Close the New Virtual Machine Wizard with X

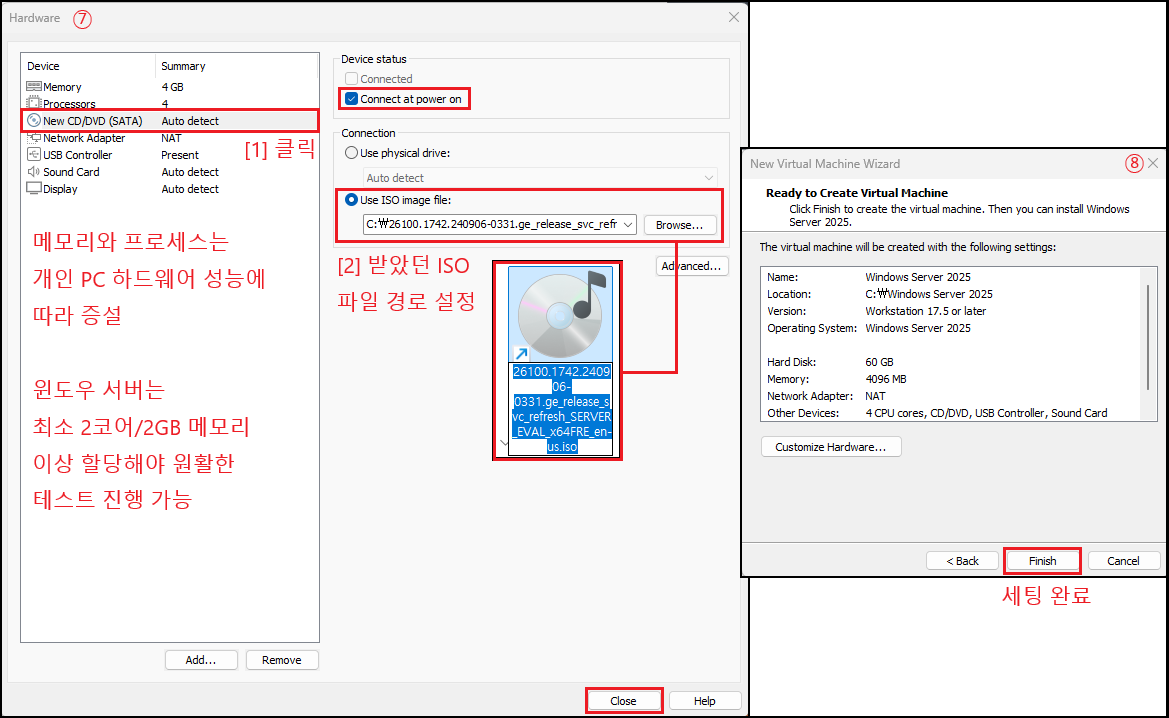(1153, 163)
